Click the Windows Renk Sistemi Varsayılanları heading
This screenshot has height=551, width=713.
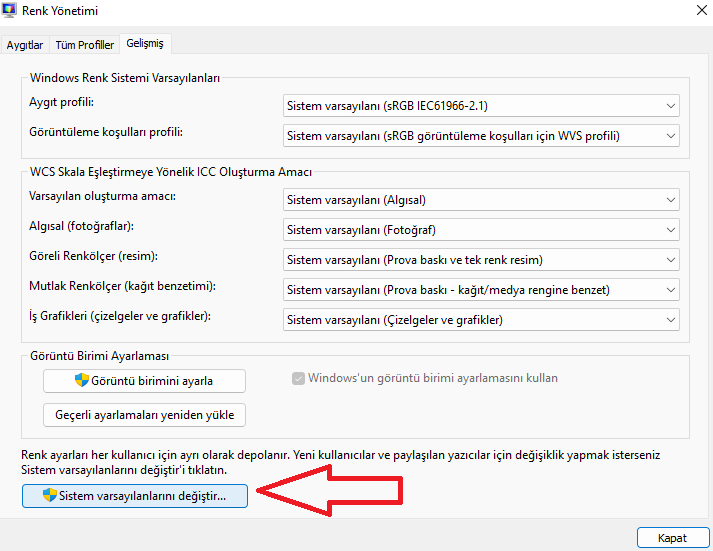(125, 78)
